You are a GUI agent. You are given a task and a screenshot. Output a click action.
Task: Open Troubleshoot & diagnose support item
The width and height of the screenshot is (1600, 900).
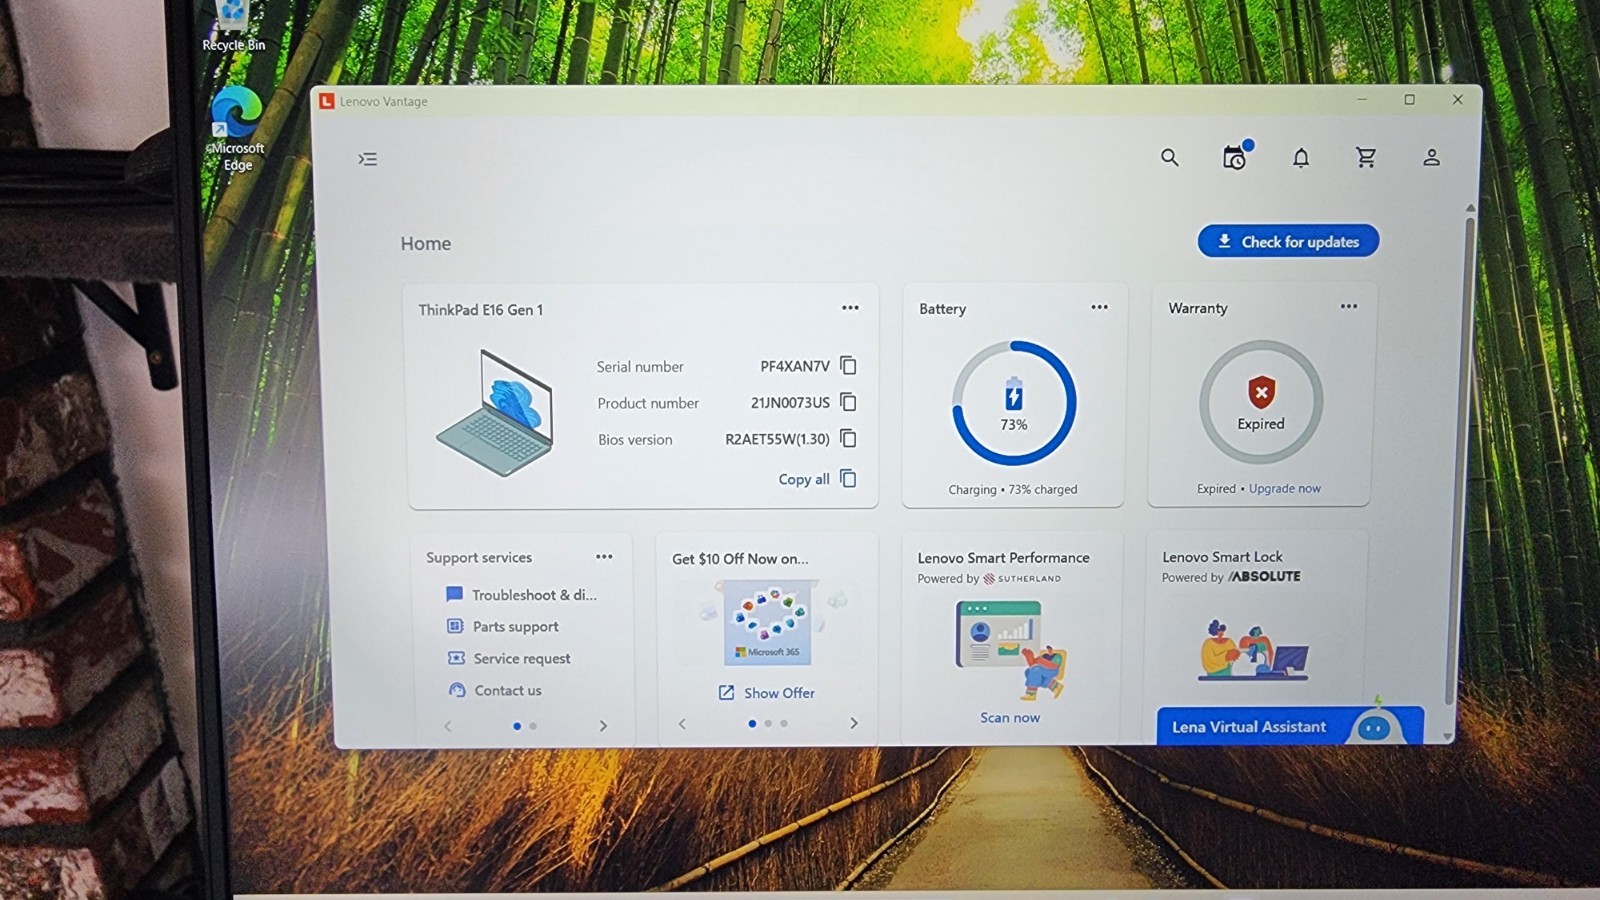tap(521, 595)
